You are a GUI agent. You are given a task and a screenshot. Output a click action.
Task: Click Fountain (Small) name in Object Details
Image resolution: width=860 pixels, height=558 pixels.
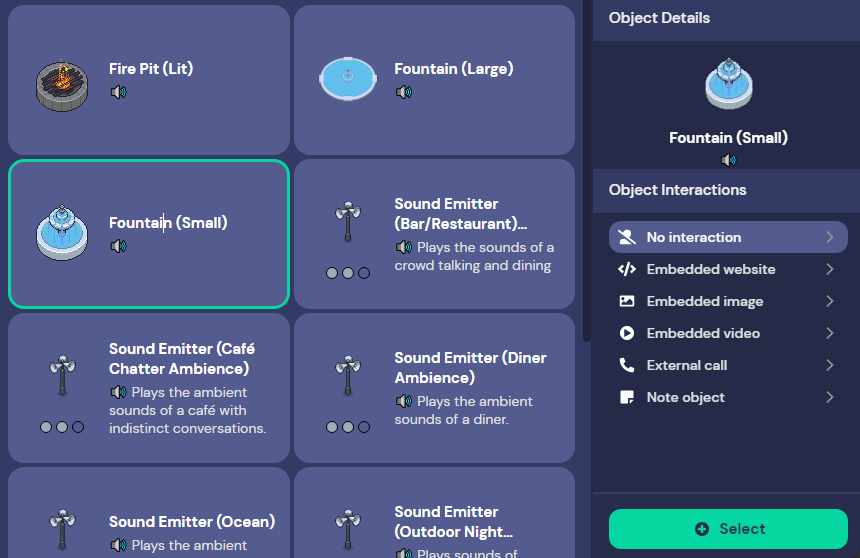click(728, 138)
